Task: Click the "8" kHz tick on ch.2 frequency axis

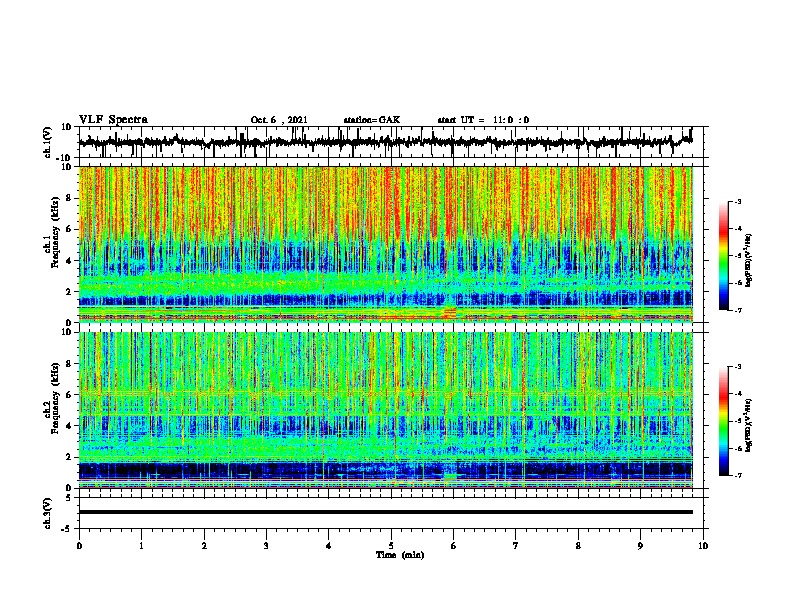Action: pos(69,364)
